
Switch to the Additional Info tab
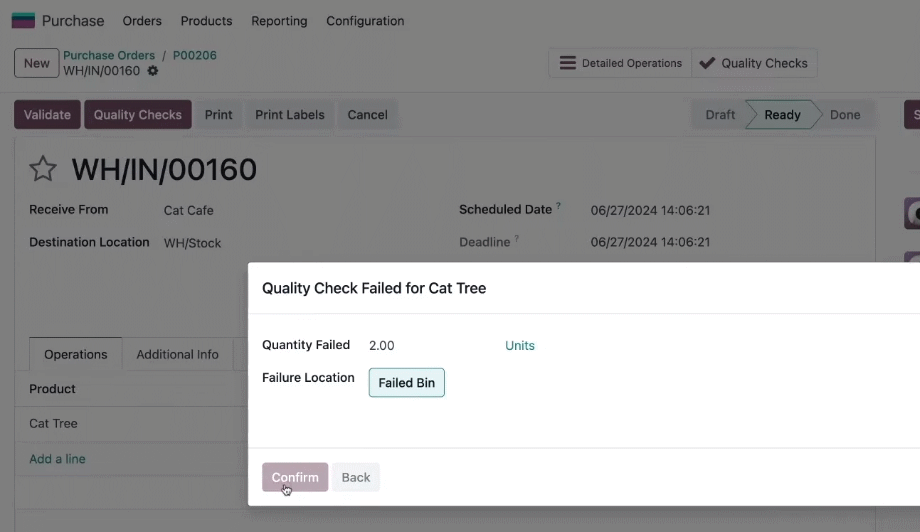pos(177,354)
